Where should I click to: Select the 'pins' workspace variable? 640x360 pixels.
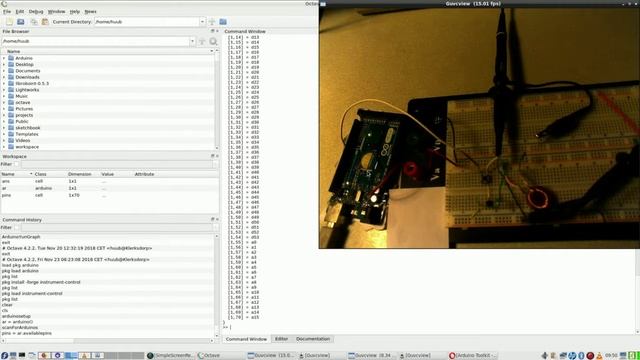[x=109, y=195]
